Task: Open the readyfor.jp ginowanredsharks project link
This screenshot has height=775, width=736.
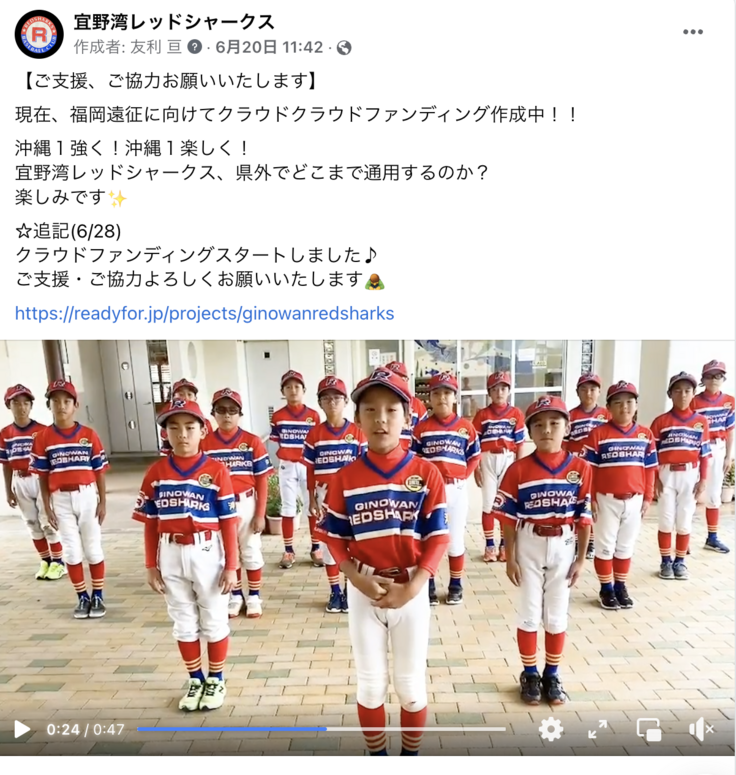Action: pyautogui.click(x=205, y=313)
